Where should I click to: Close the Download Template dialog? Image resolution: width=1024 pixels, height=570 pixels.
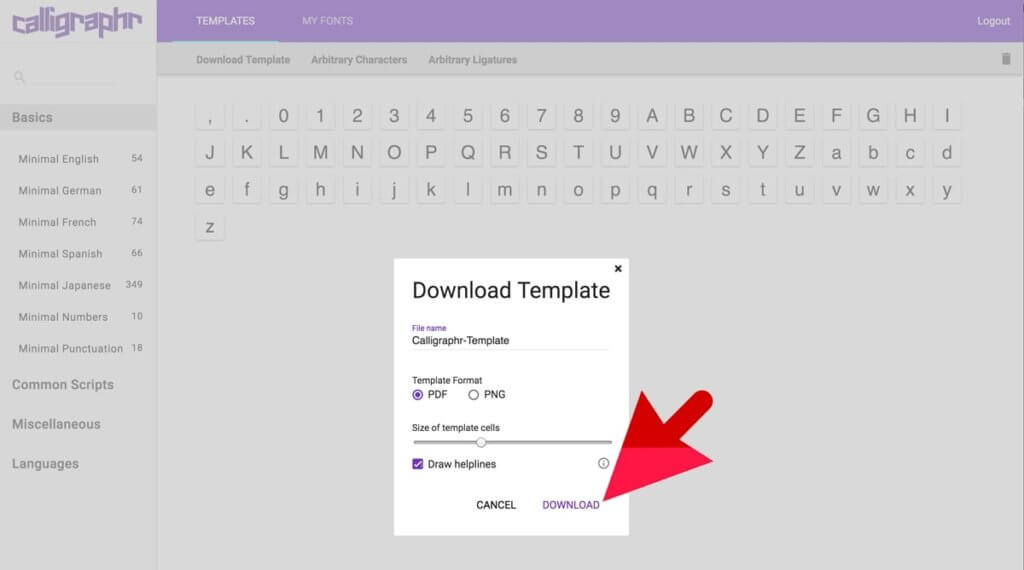(x=618, y=268)
